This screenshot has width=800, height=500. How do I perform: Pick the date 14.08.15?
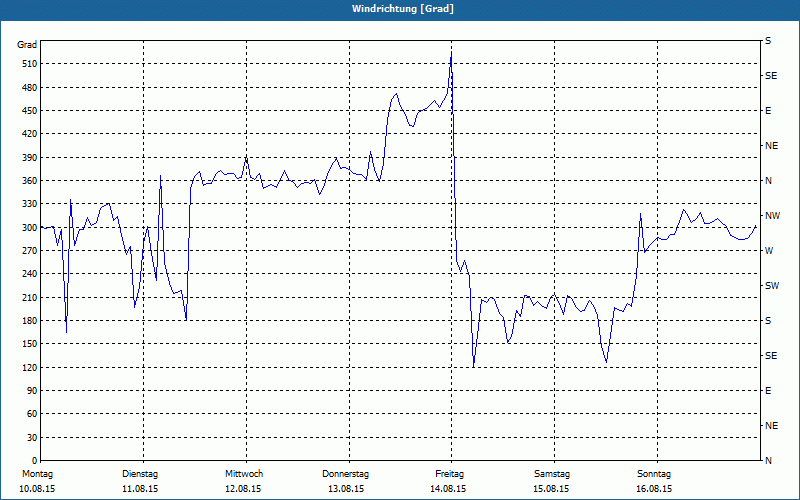(448, 489)
